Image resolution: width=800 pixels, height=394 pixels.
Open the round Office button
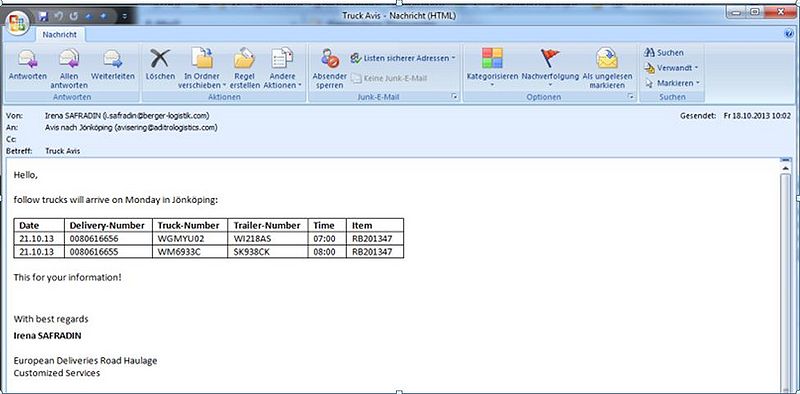18,23
